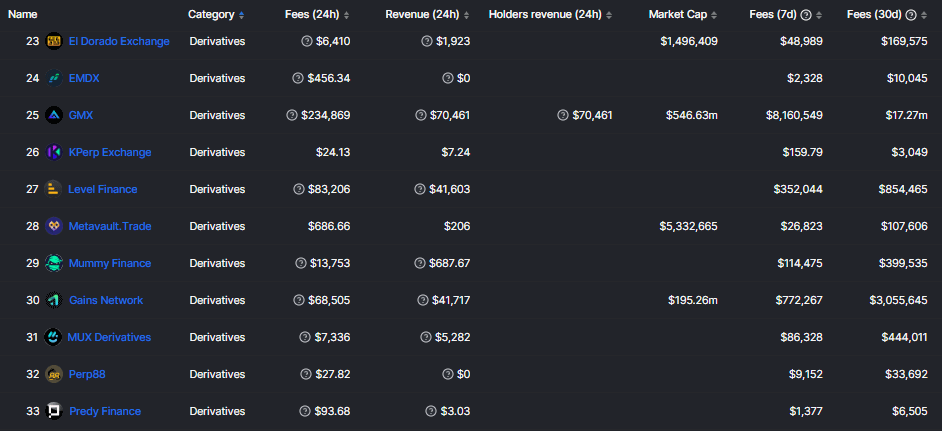Click the Predy Finance logo icon
The height and width of the screenshot is (431, 942).
tap(54, 411)
